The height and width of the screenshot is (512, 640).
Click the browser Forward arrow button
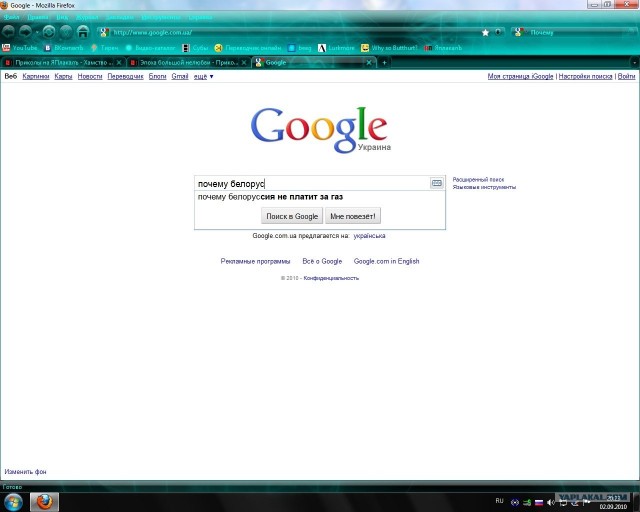pos(25,32)
